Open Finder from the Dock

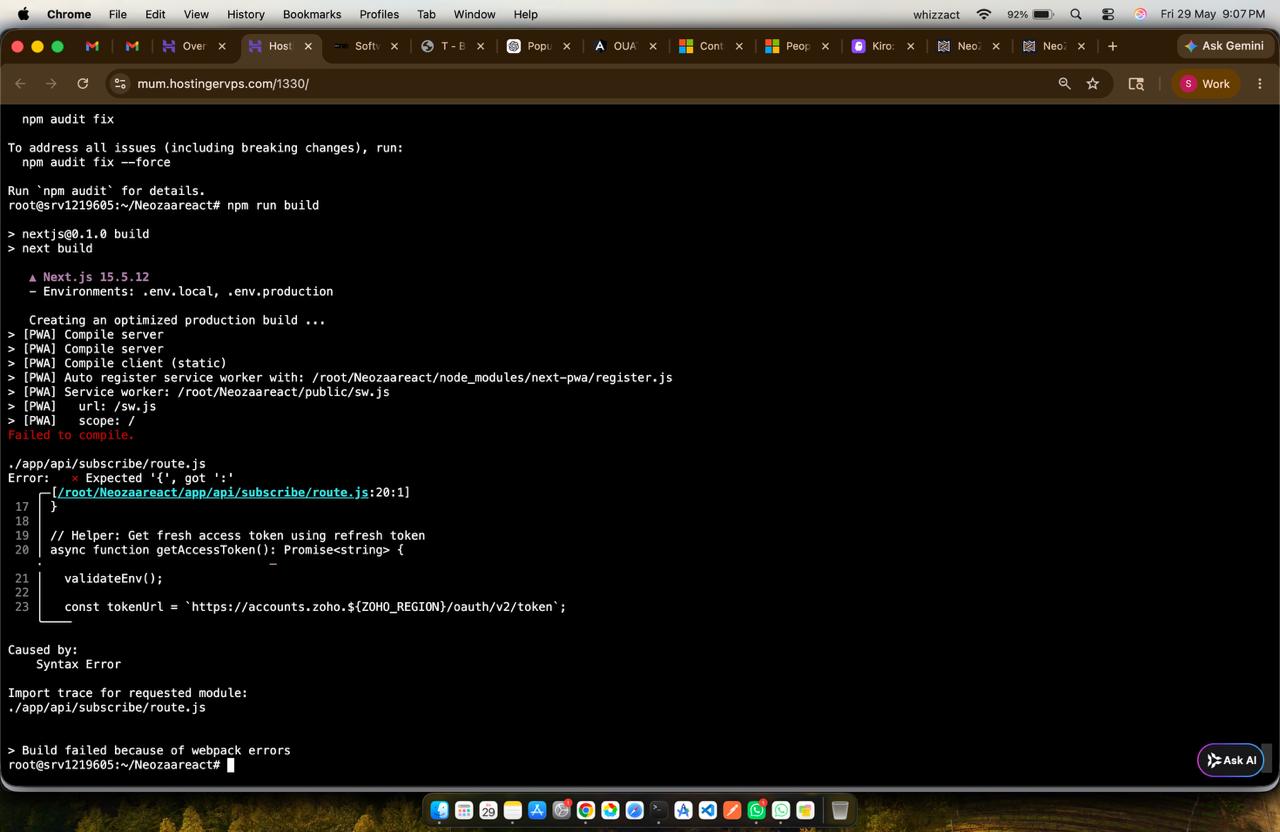click(x=440, y=810)
